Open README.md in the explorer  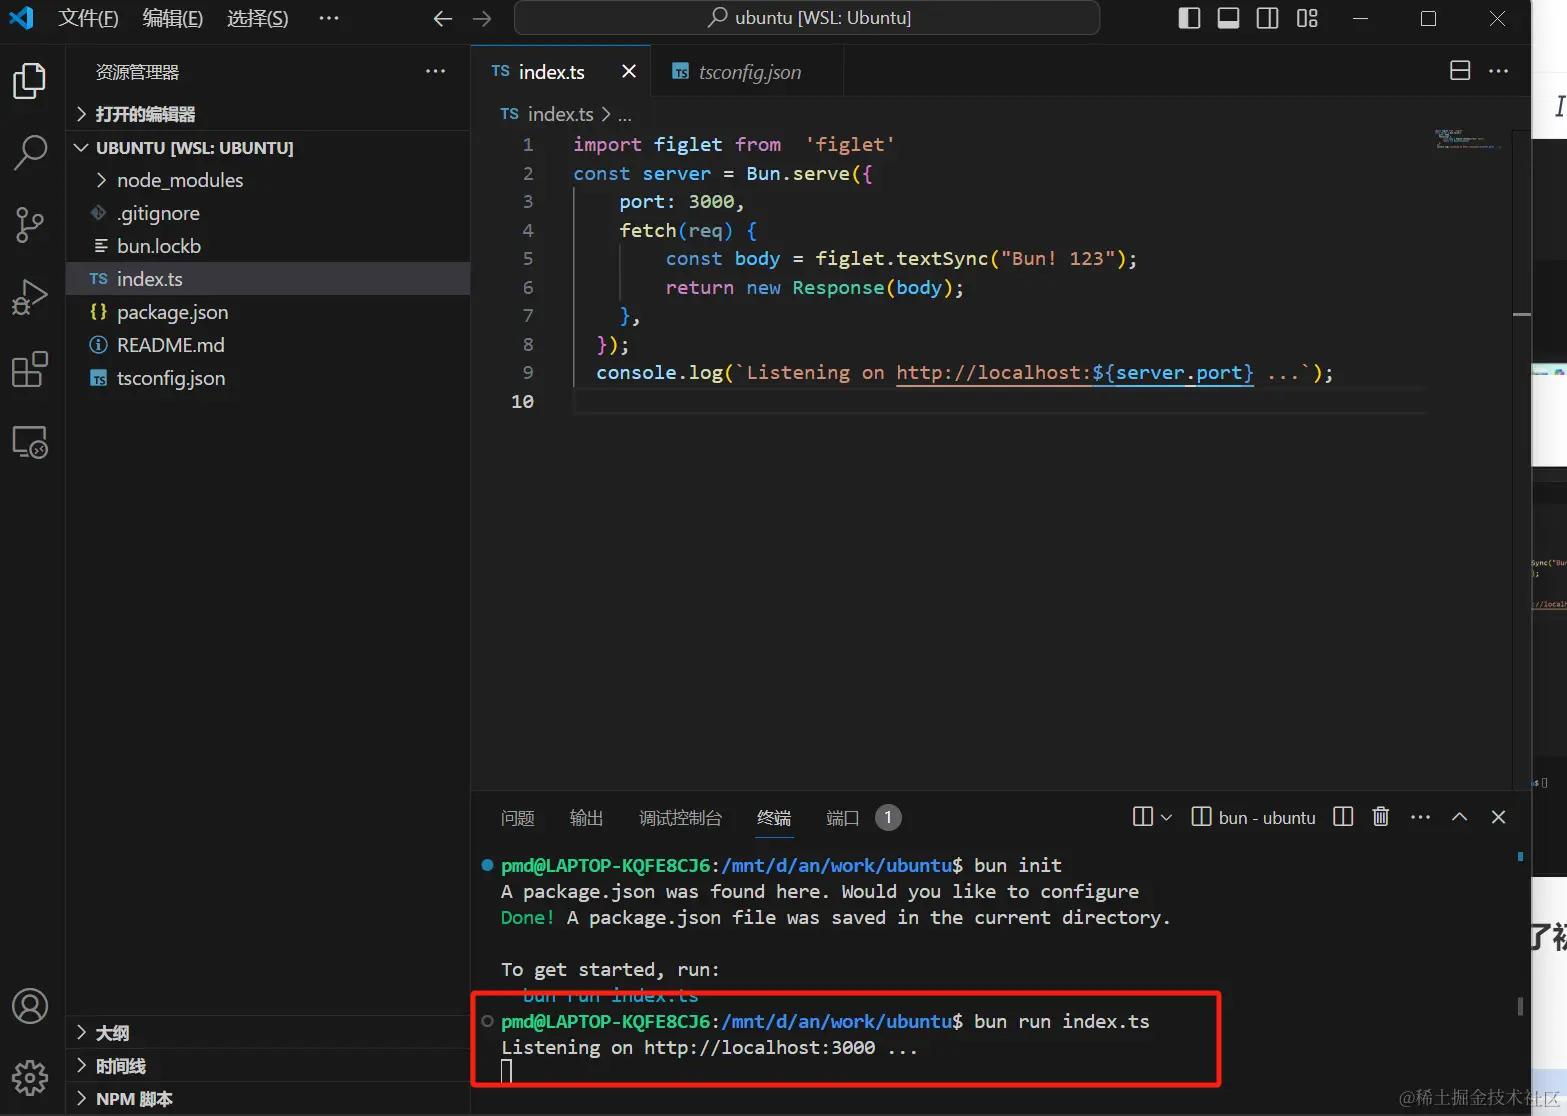(268, 345)
